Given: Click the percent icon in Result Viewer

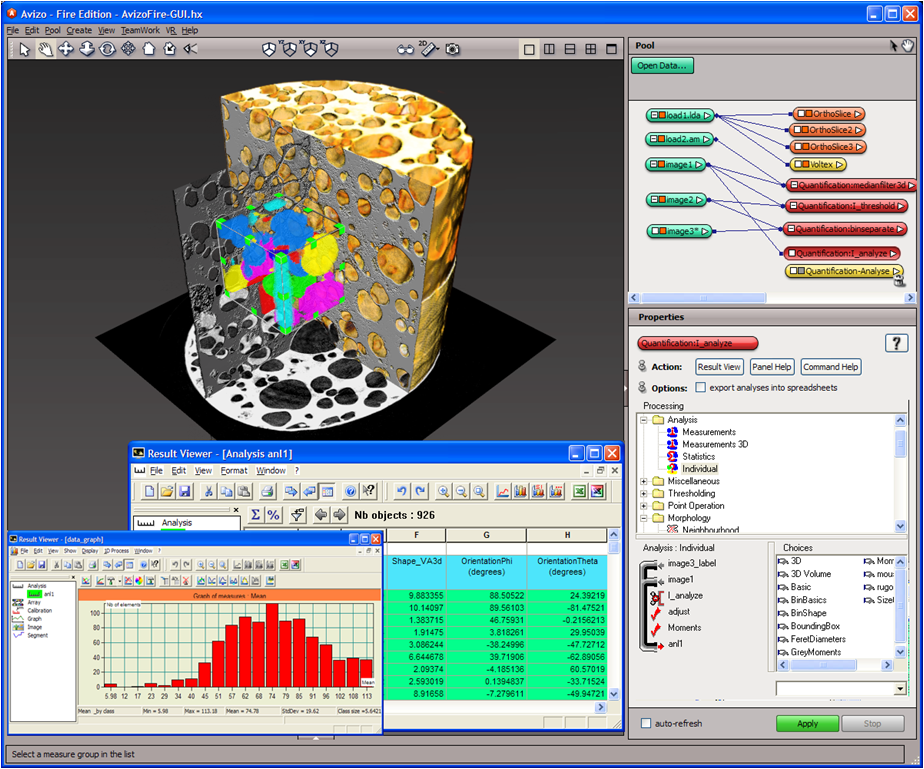Looking at the screenshot, I should (x=273, y=515).
